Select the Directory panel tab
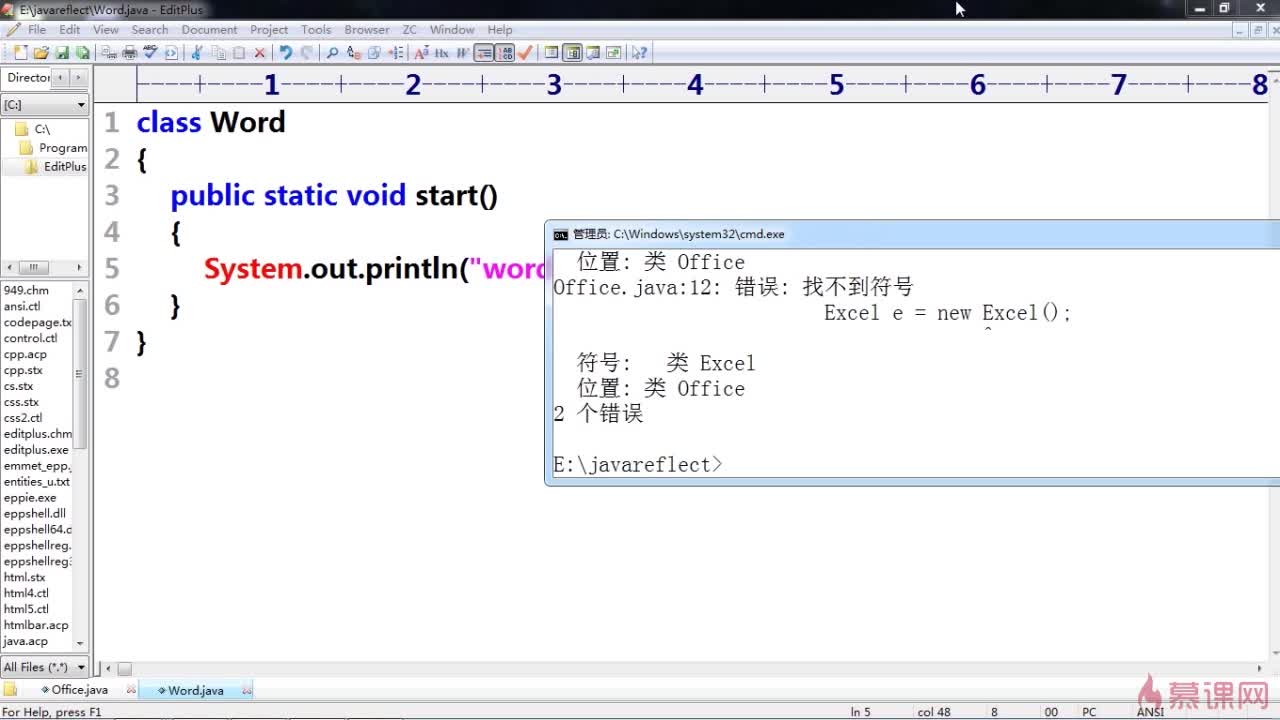Image resolution: width=1280 pixels, height=720 pixels. pyautogui.click(x=28, y=77)
